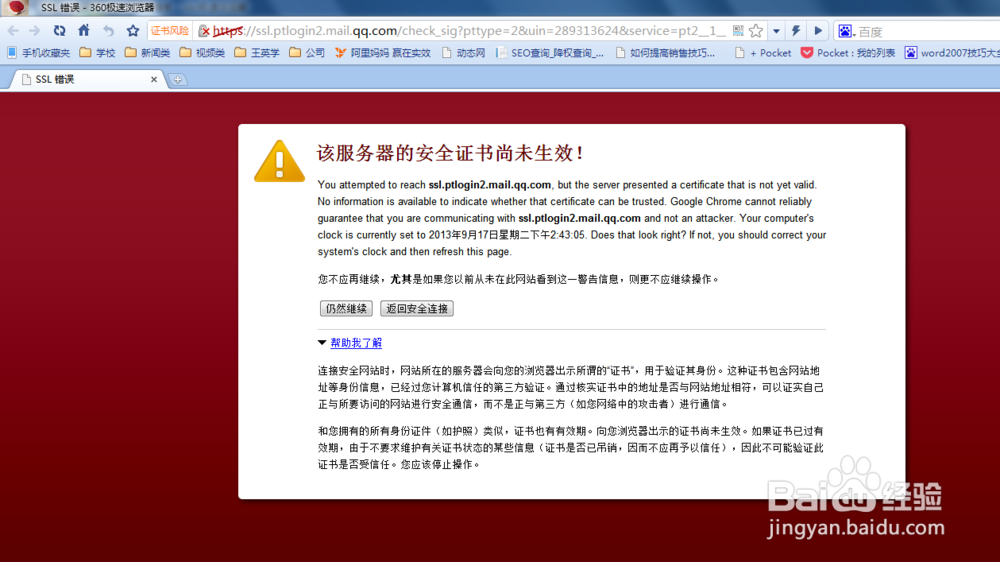Click the browser back arrow
The image size is (1000, 562).
pyautogui.click(x=13, y=31)
